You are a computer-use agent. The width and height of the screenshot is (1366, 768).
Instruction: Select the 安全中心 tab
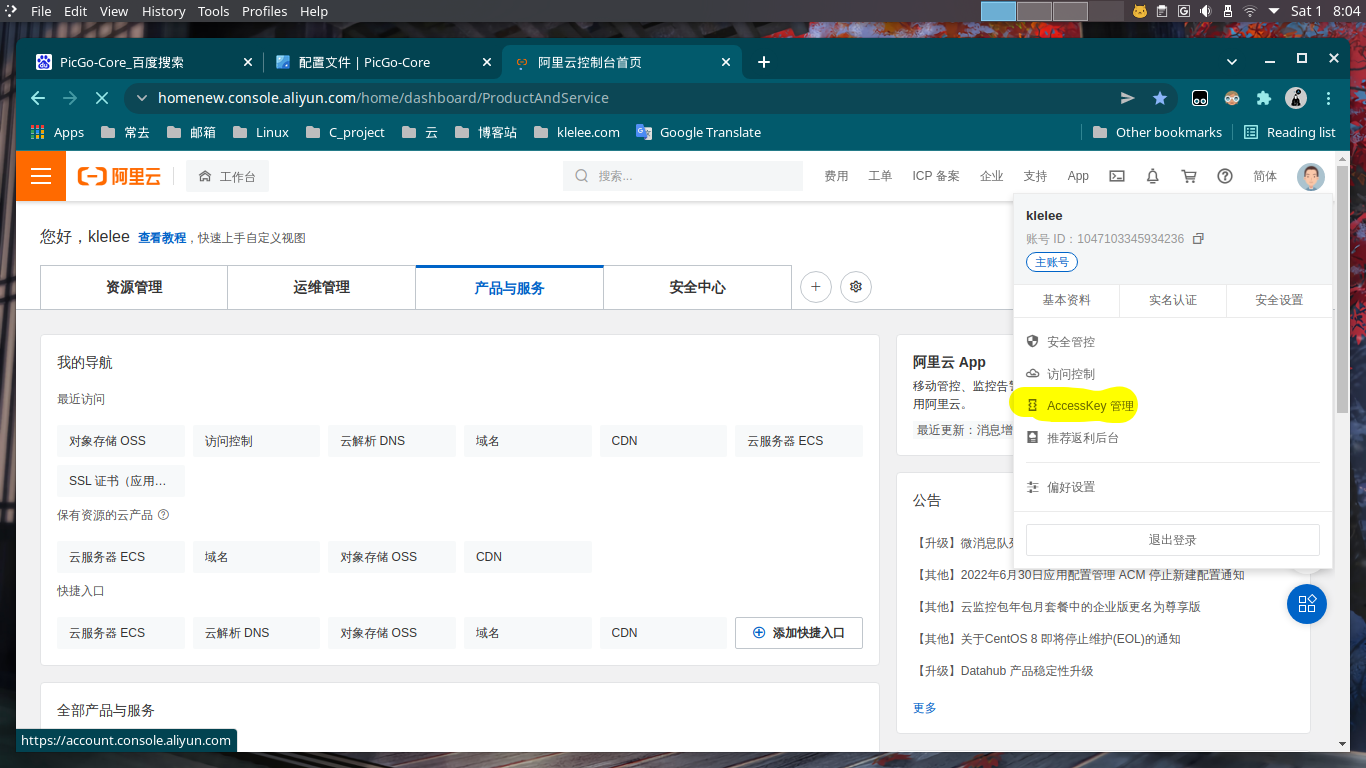coord(698,287)
